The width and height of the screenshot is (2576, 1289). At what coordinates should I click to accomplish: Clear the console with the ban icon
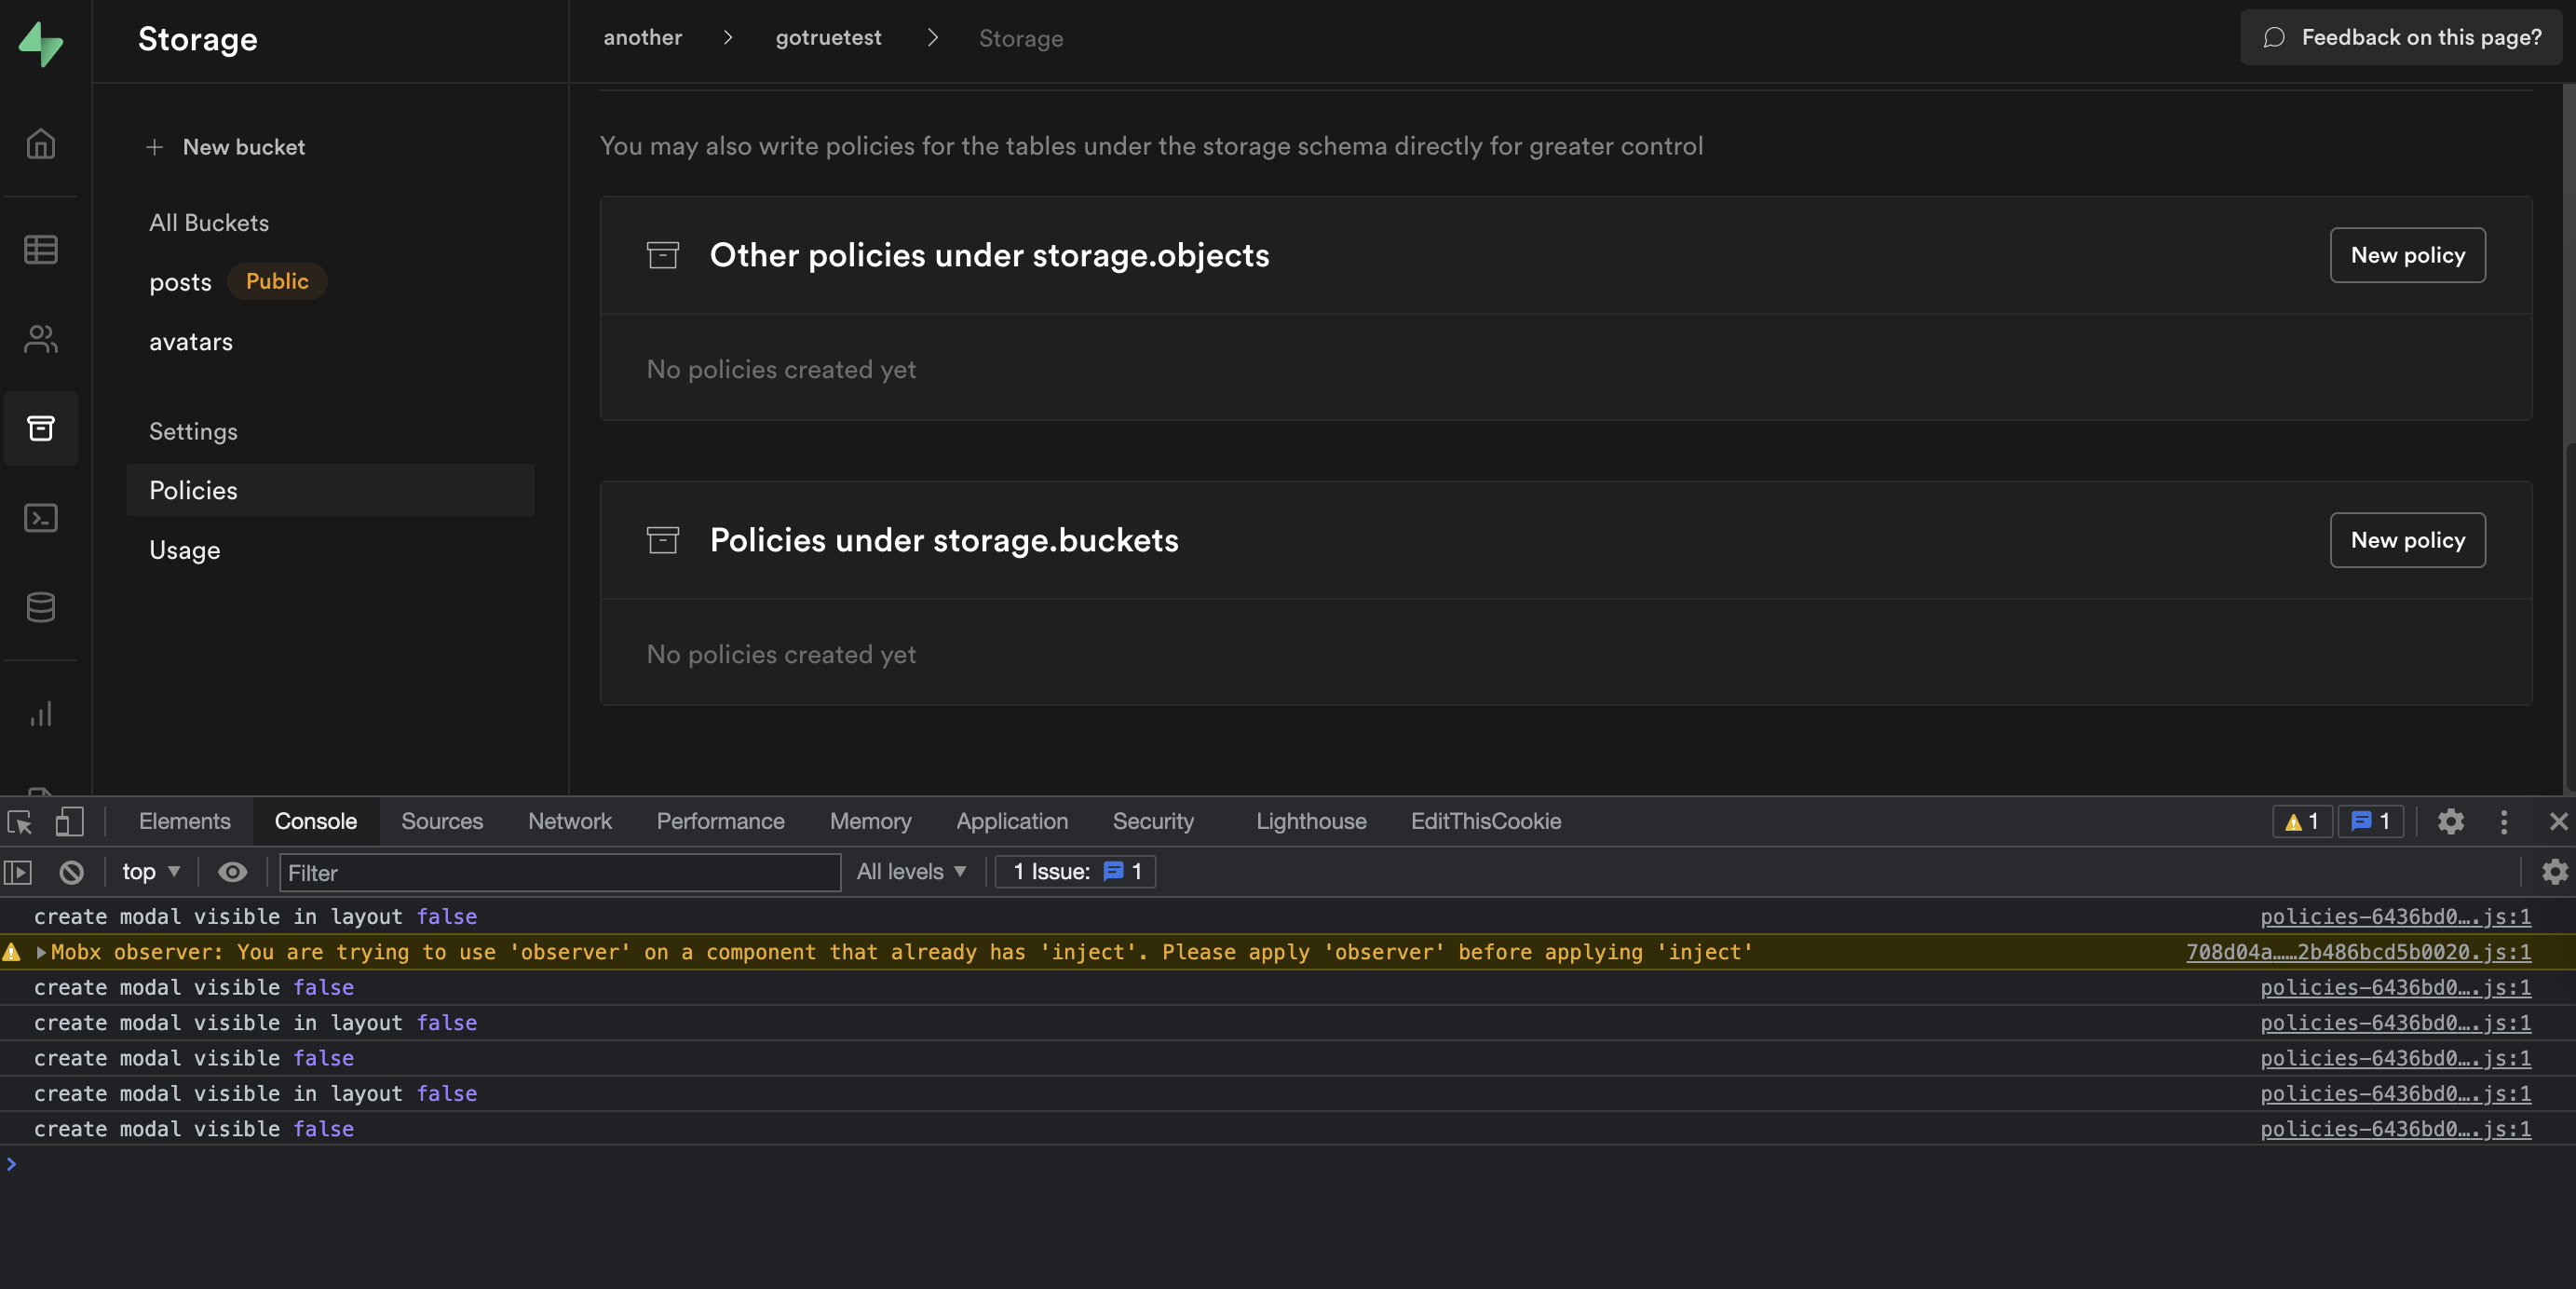coord(70,872)
